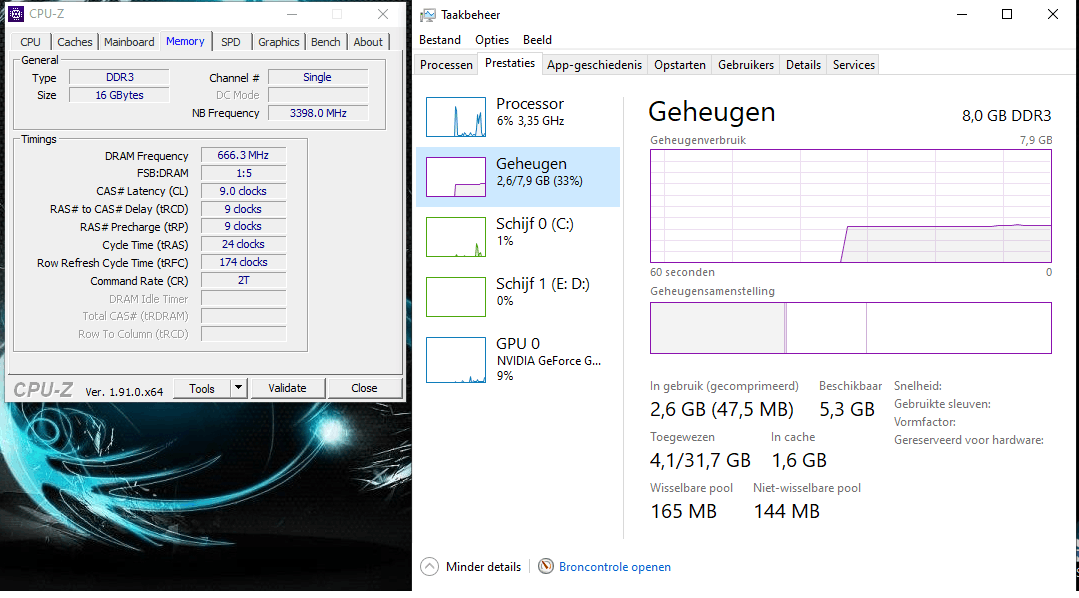Open the Mainboard tab in CPU-Z
Image resolution: width=1079 pixels, height=598 pixels.
pyautogui.click(x=129, y=42)
